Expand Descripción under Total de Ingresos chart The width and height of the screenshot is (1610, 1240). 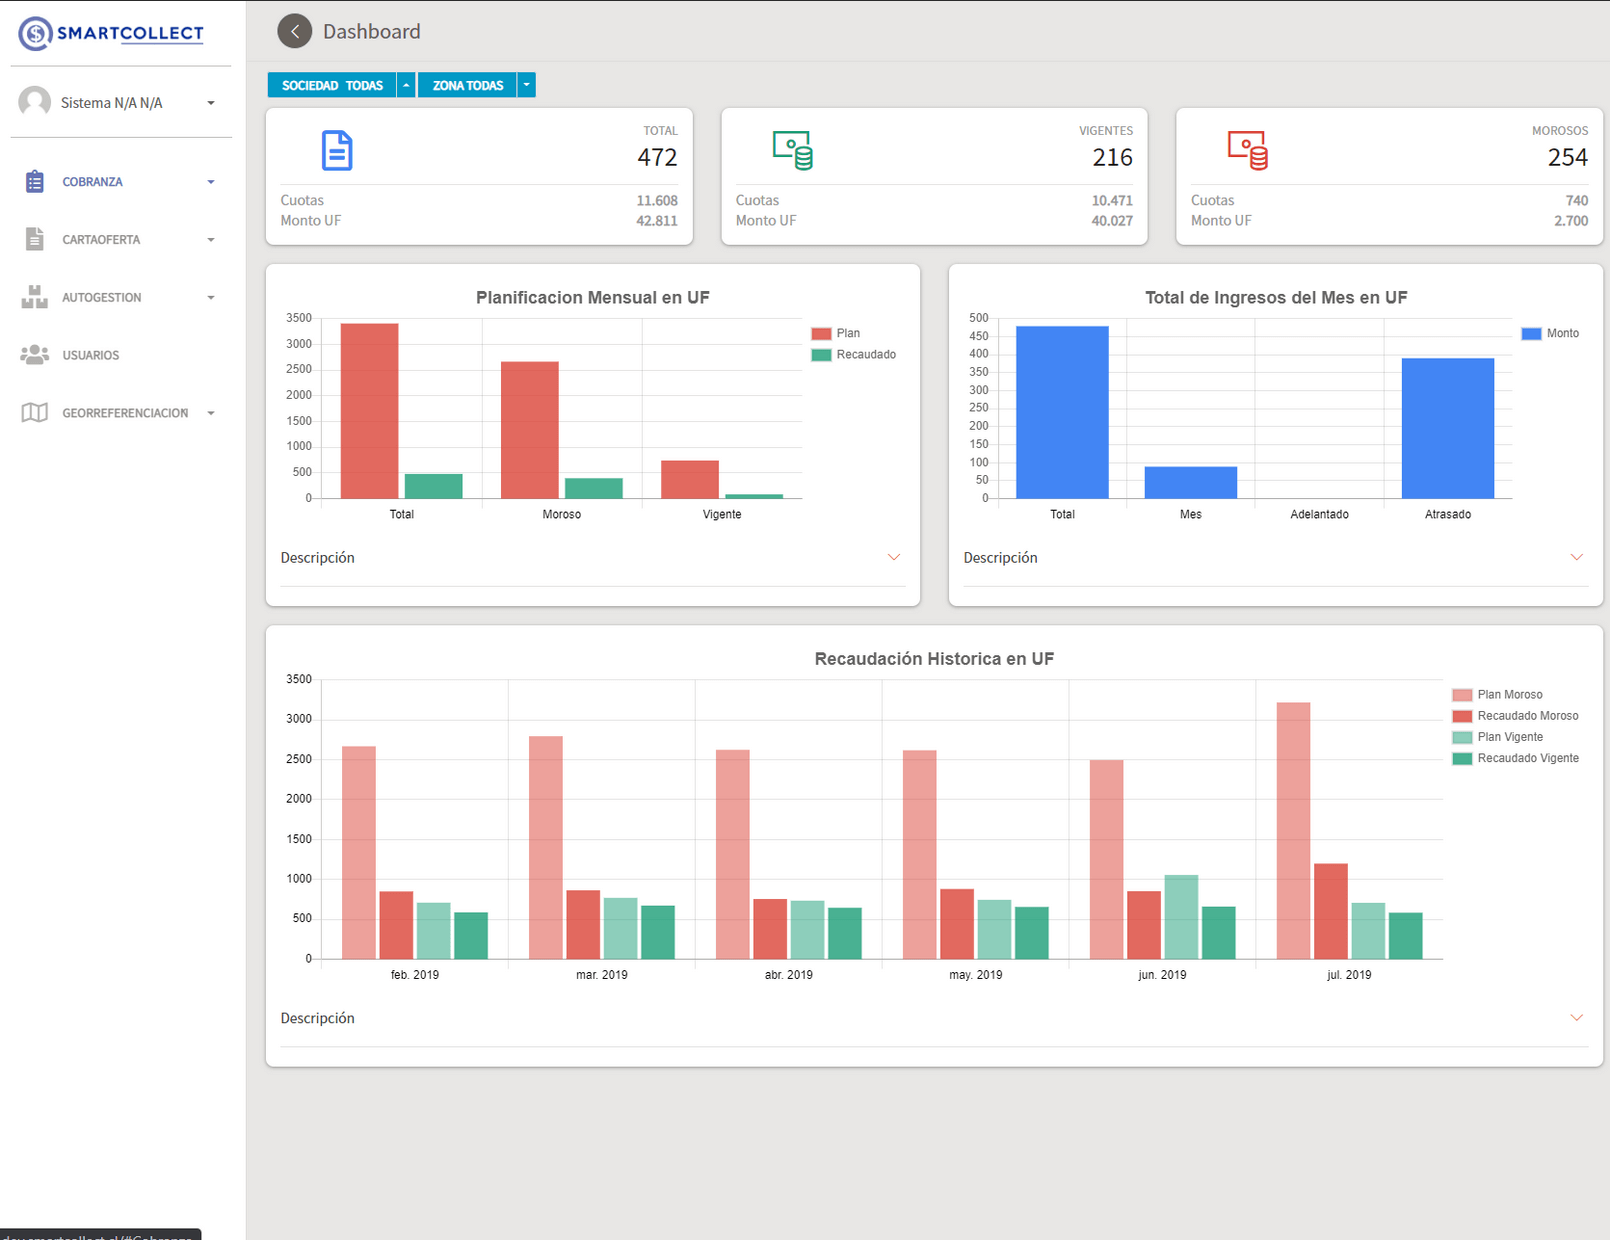[1577, 557]
